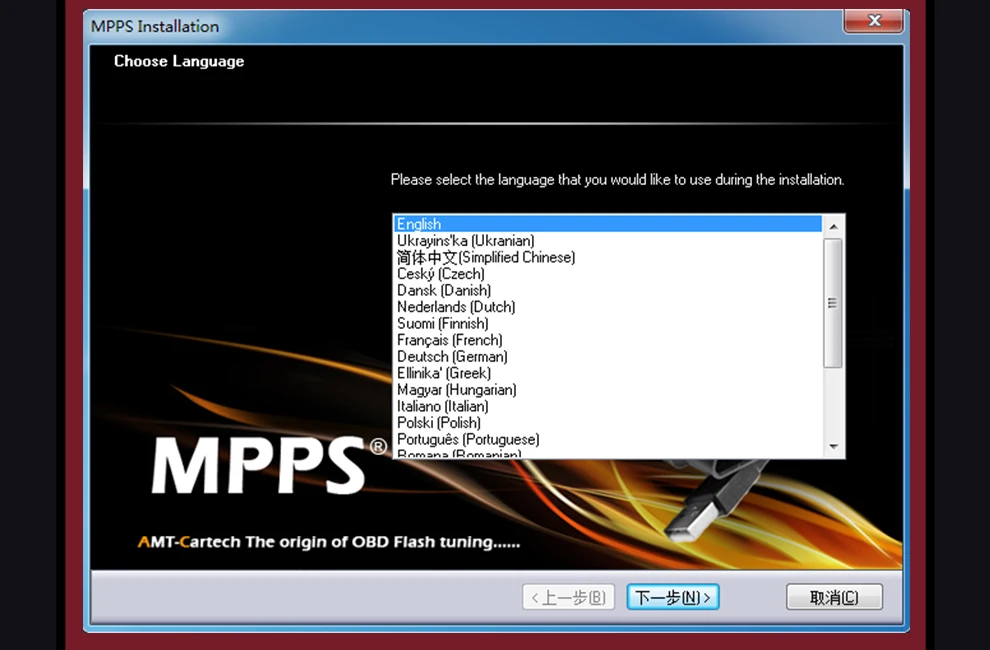This screenshot has height=650, width=990.
Task: Select Português (Portuguese) language
Action: pos(608,439)
